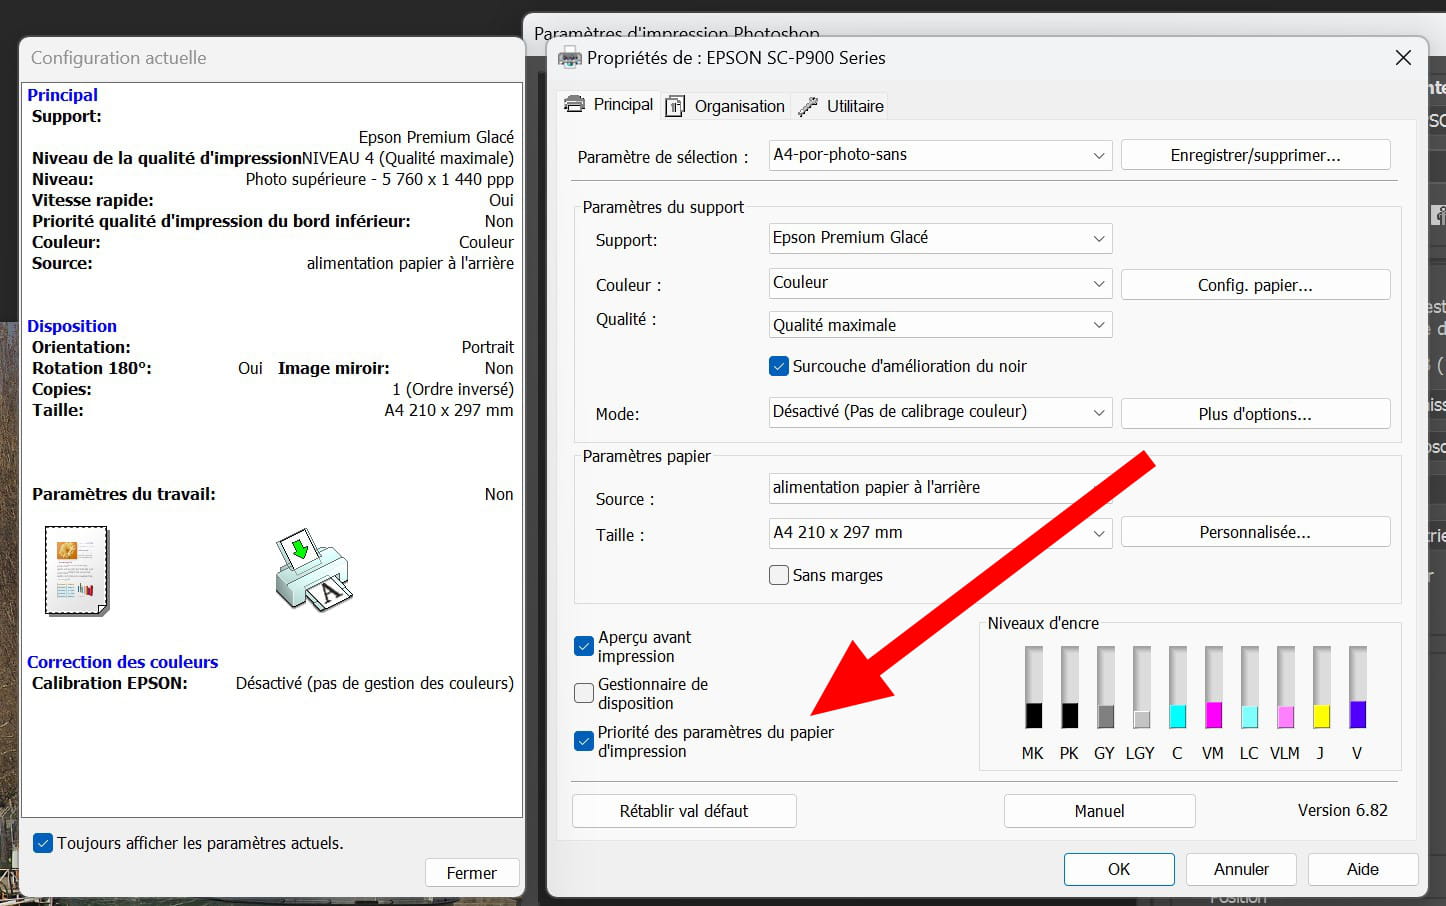
Task: Click the Paramètres d'impression Photoshop window title
Action: pyautogui.click(x=677, y=33)
